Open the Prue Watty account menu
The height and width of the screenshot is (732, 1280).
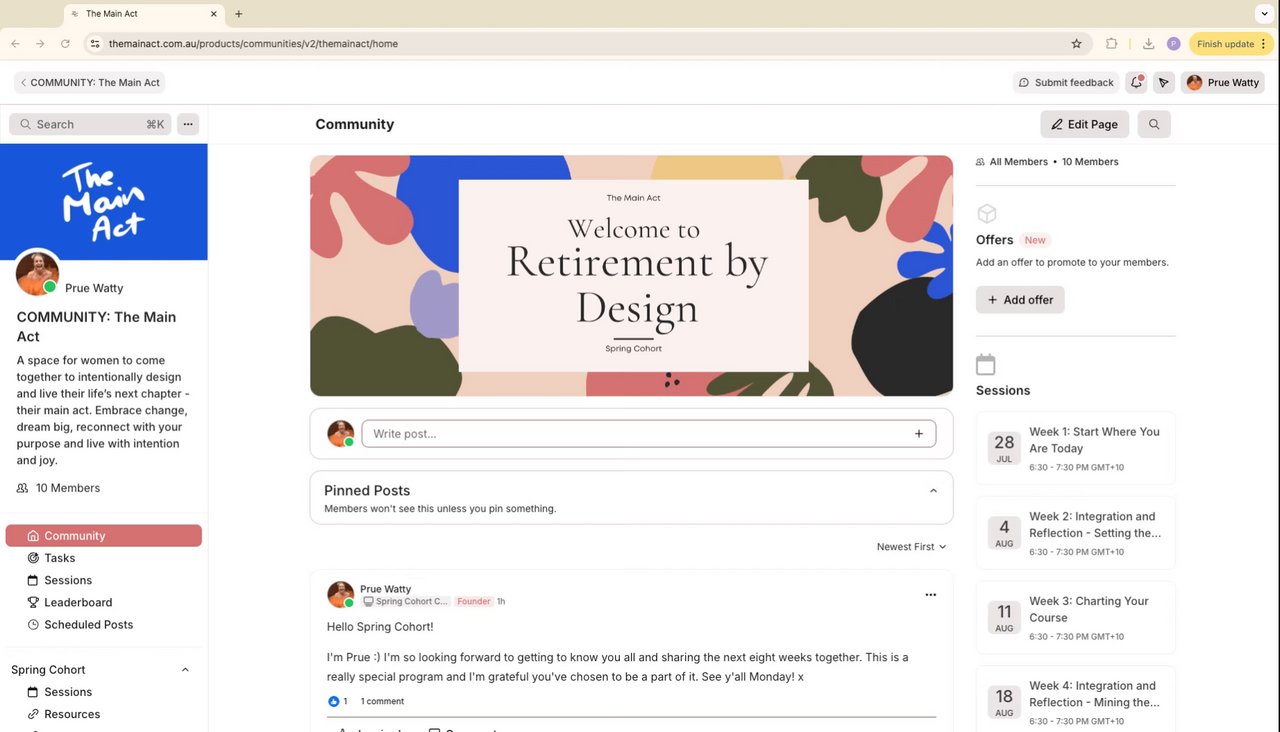[x=1223, y=83]
